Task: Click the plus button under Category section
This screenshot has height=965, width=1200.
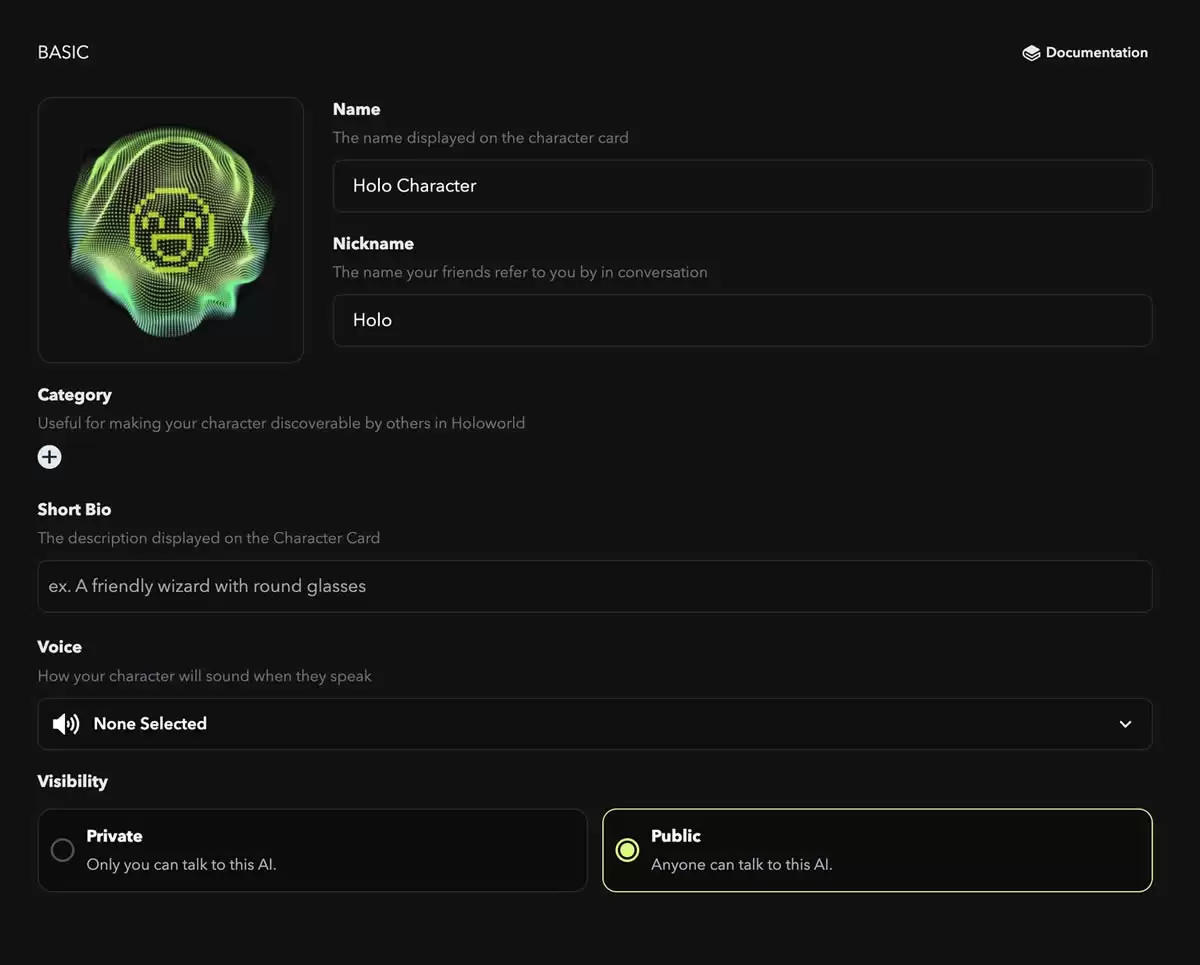Action: 49,457
